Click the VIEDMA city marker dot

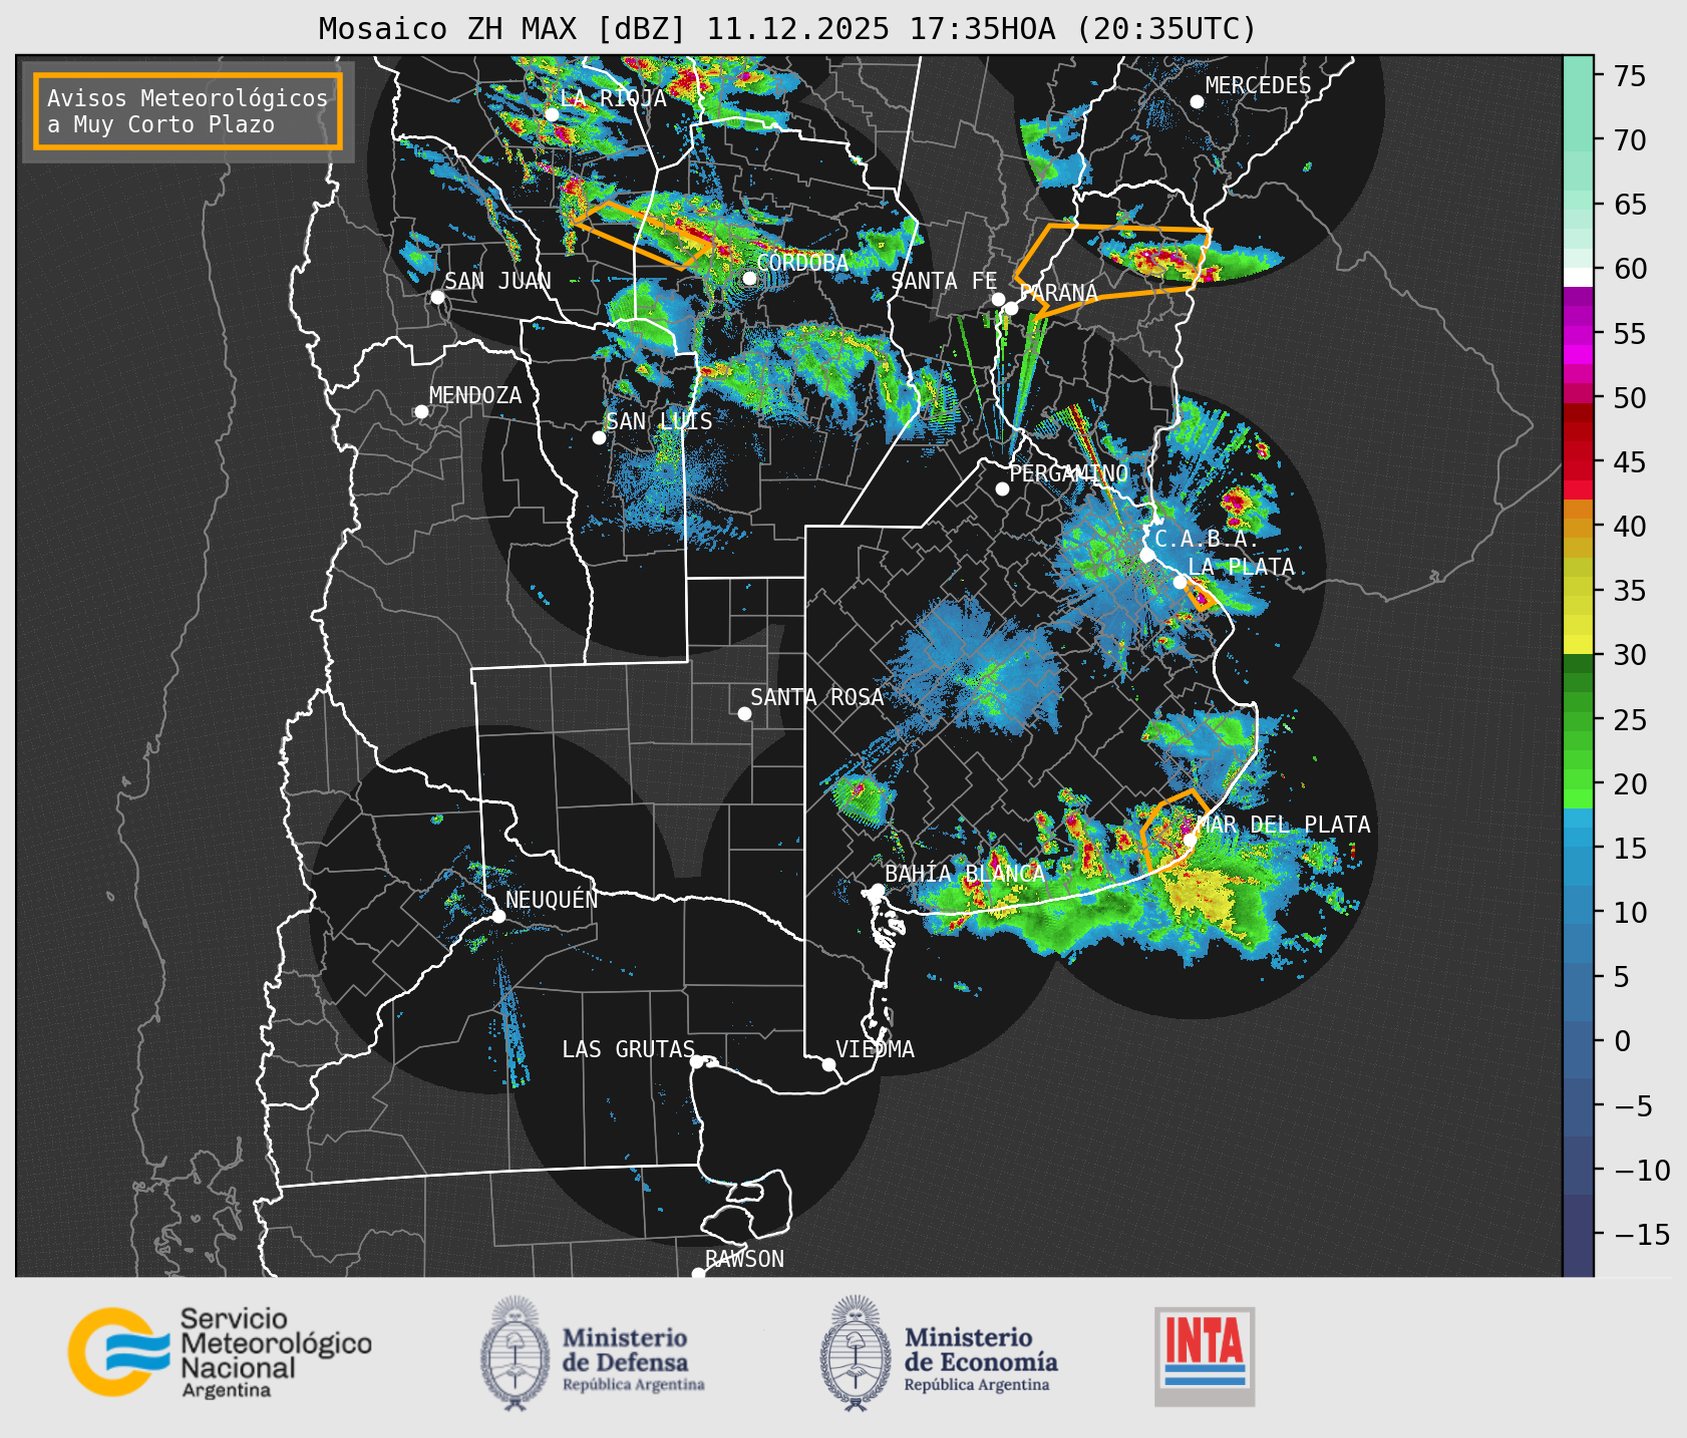click(x=829, y=1064)
